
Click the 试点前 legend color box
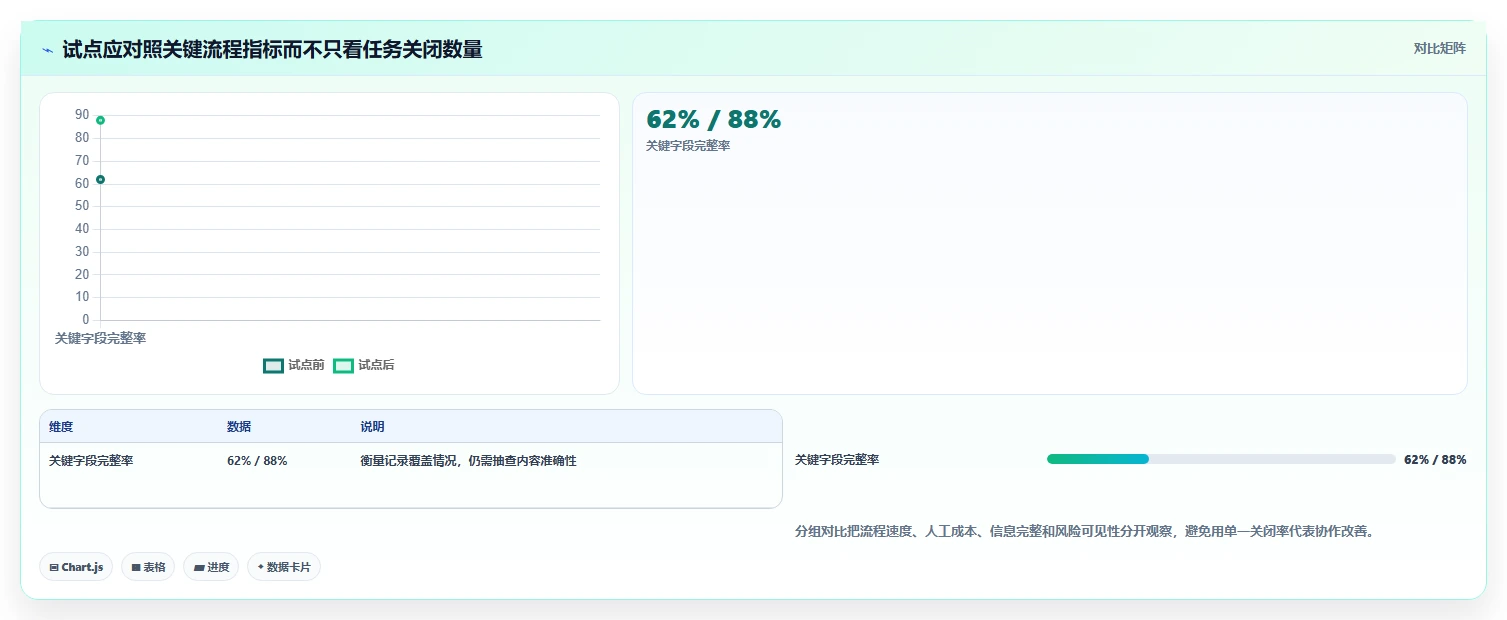(273, 366)
